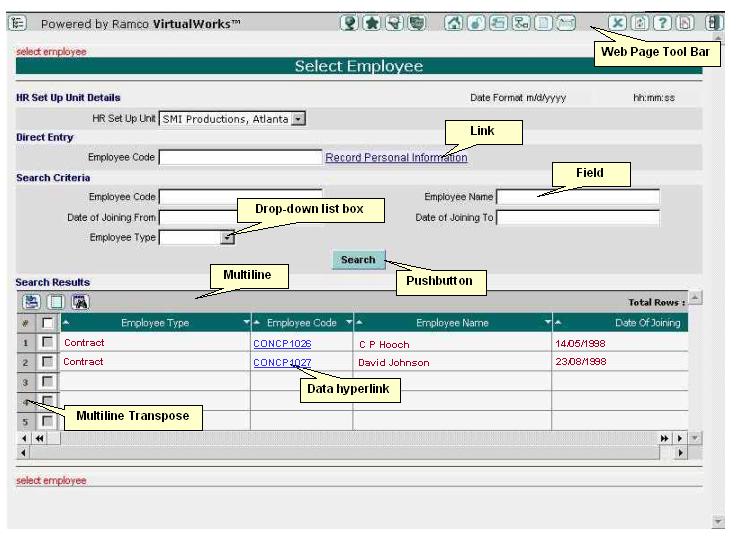Click the home icon in the toolbar
The image size is (738, 540).
(453, 23)
